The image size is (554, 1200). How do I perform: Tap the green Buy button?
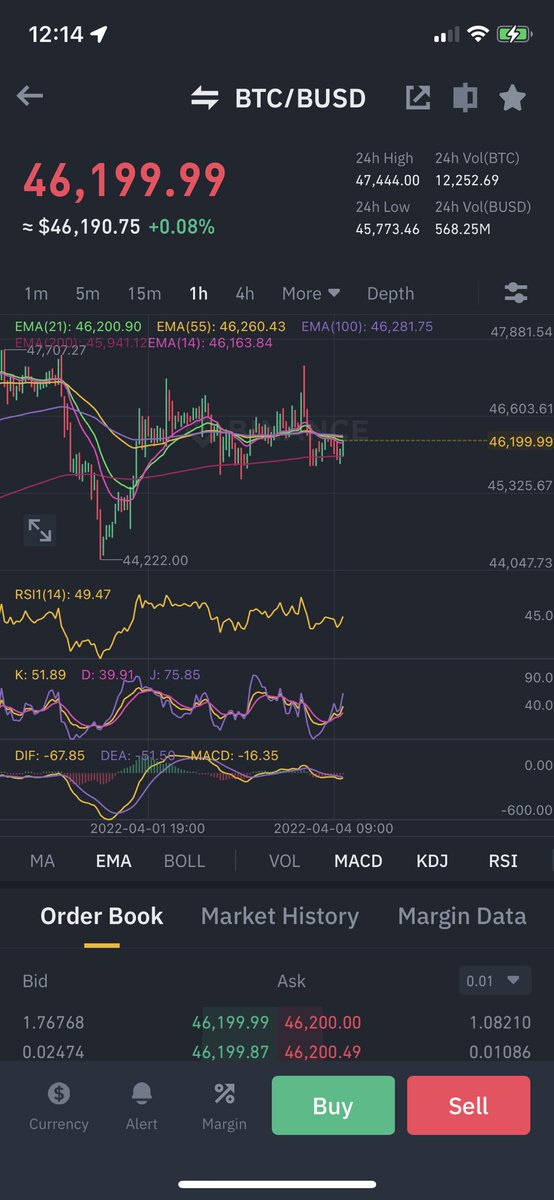pos(333,1106)
